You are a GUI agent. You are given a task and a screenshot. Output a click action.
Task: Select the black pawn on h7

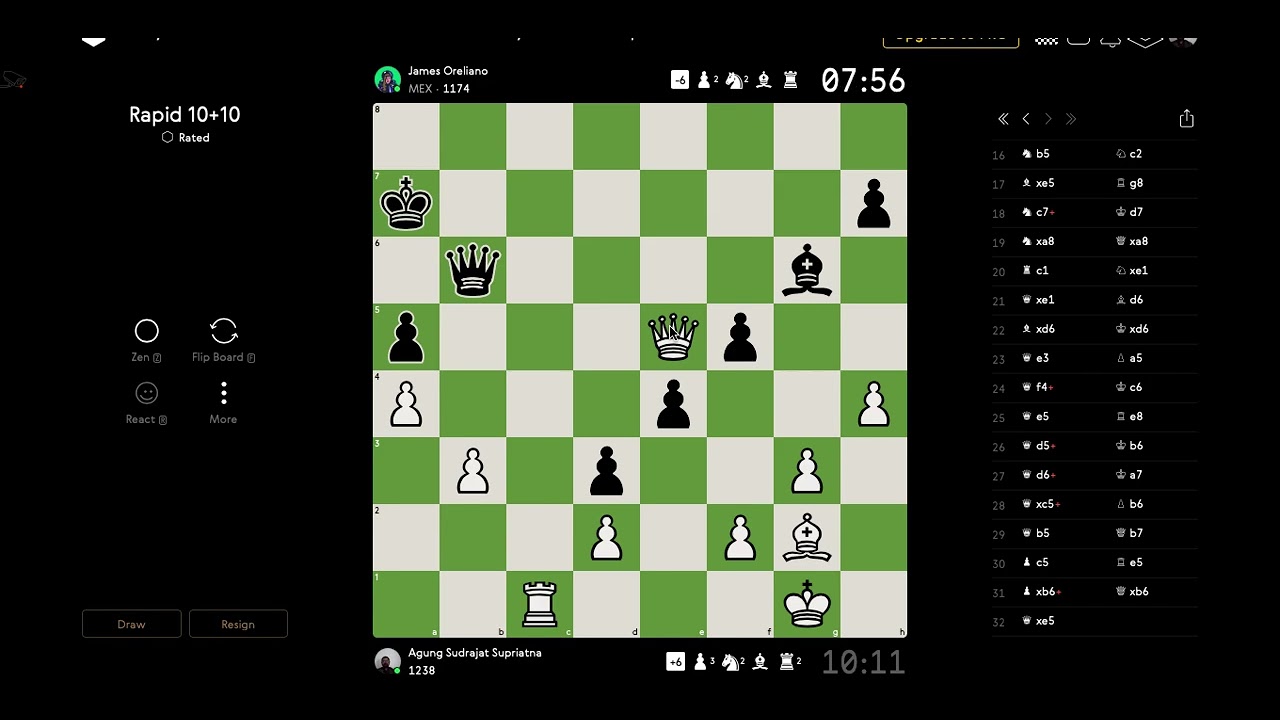click(874, 203)
